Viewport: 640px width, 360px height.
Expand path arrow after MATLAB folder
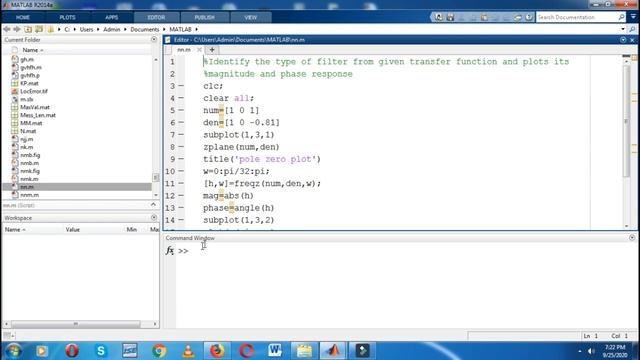coord(196,29)
